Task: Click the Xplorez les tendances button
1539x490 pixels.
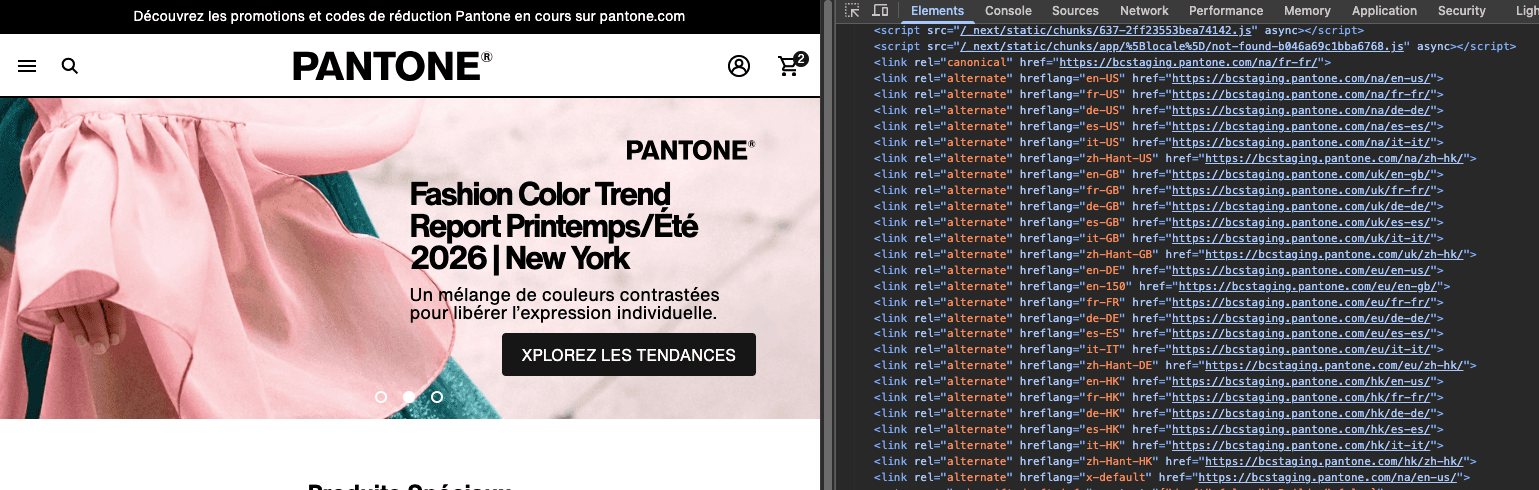Action: pyautogui.click(x=628, y=355)
